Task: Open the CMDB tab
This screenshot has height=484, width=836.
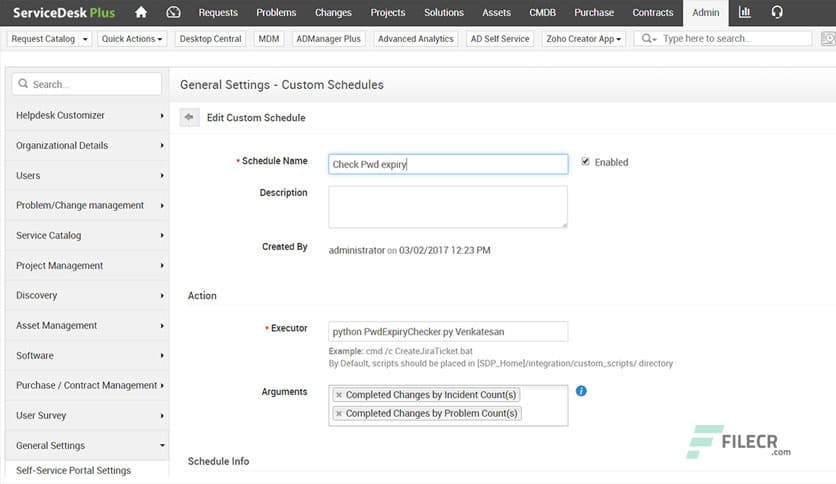Action: pyautogui.click(x=542, y=12)
